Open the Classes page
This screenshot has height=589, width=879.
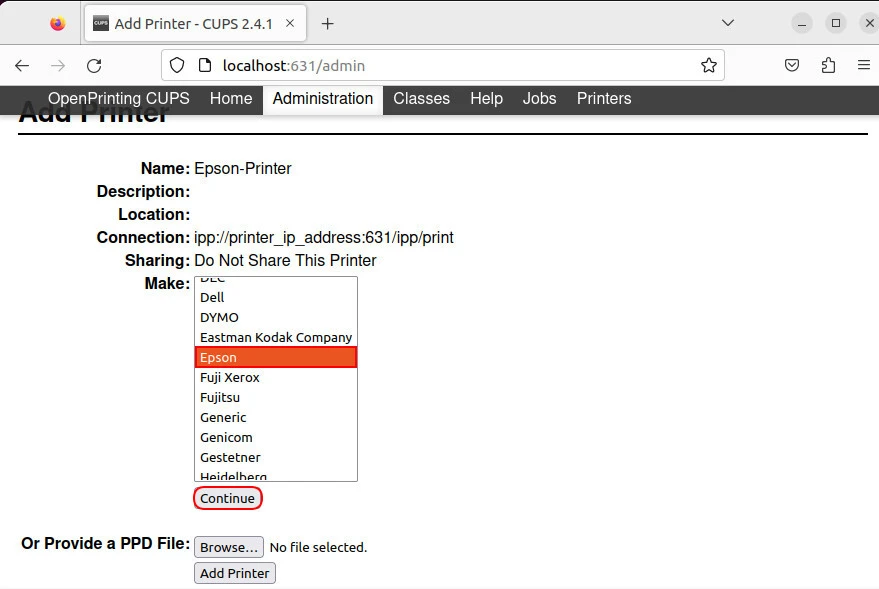pyautogui.click(x=421, y=99)
